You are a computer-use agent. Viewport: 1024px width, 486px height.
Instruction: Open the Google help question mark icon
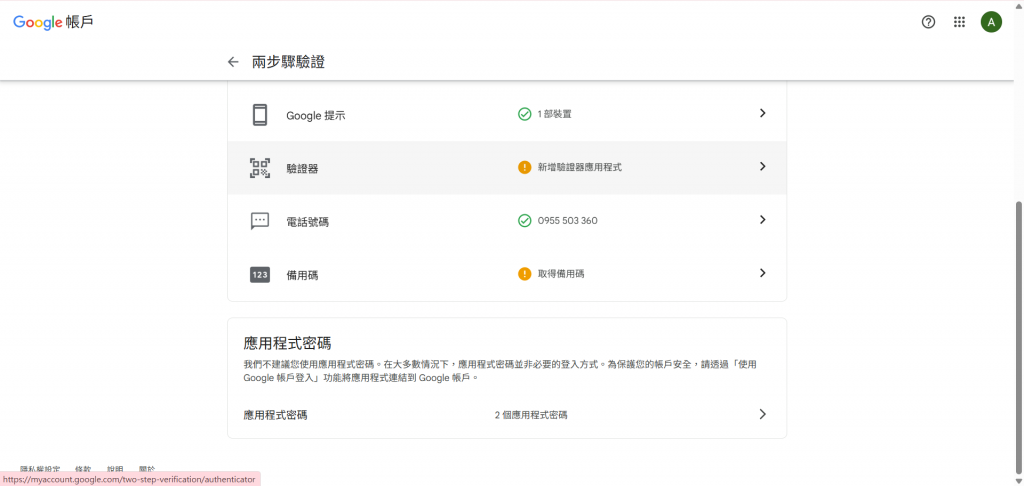pos(928,22)
